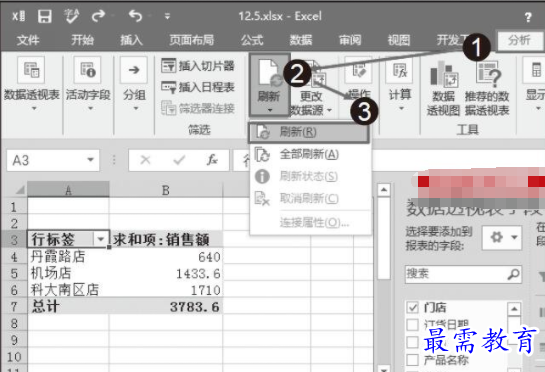Select cell with value 1433.6
The image size is (545, 372).
pyautogui.click(x=166, y=274)
